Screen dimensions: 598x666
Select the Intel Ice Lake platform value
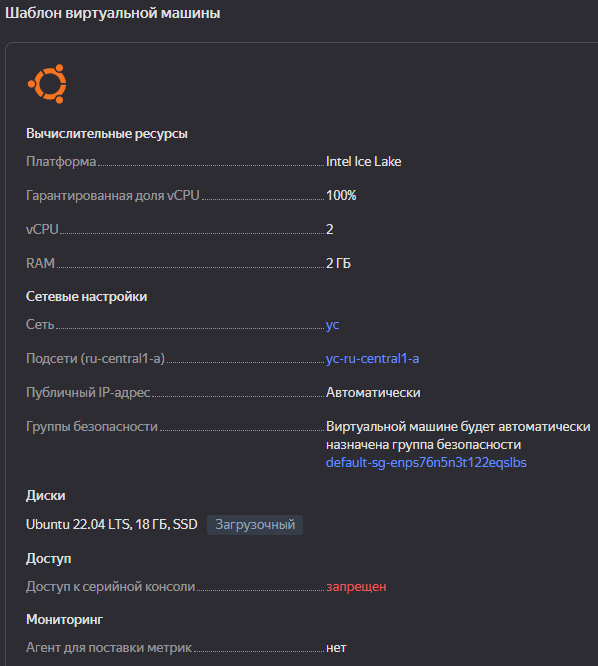364,161
